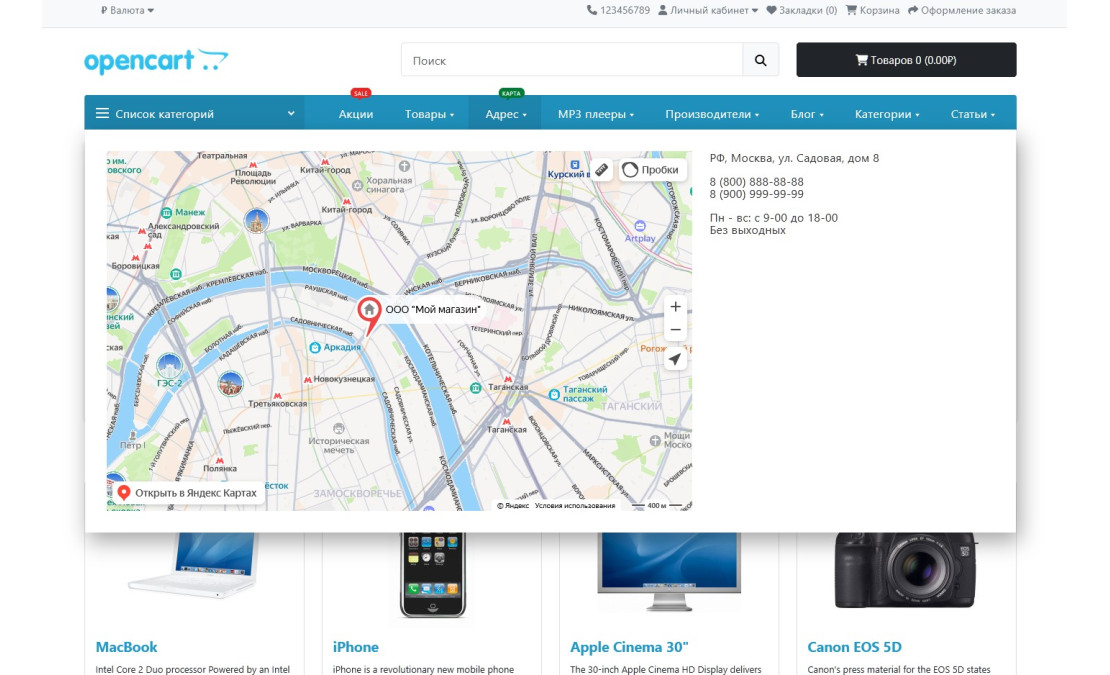Click the Третьяковская metro icon on map
The width and height of the screenshot is (1110, 675).
pyautogui.click(x=278, y=396)
